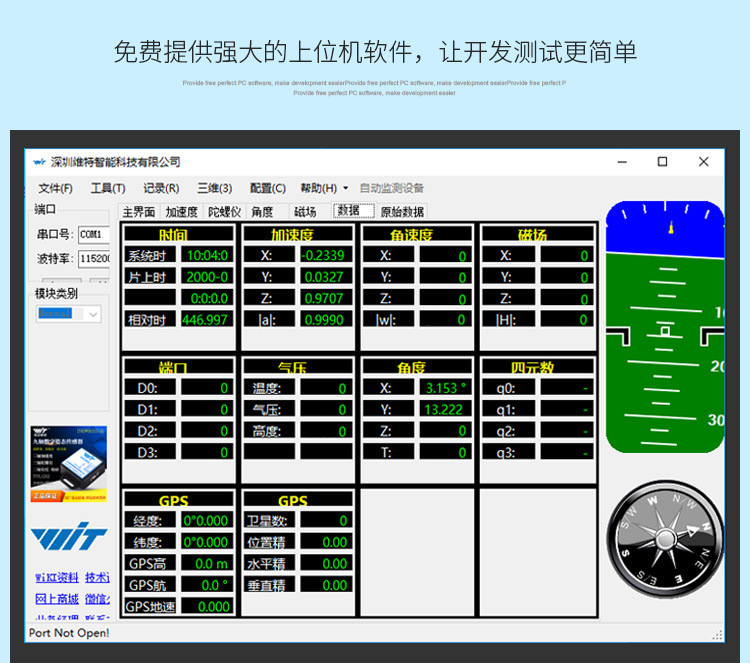Click the 相对时 value 446.997
Screen dimensions: 750x663
coord(207,320)
